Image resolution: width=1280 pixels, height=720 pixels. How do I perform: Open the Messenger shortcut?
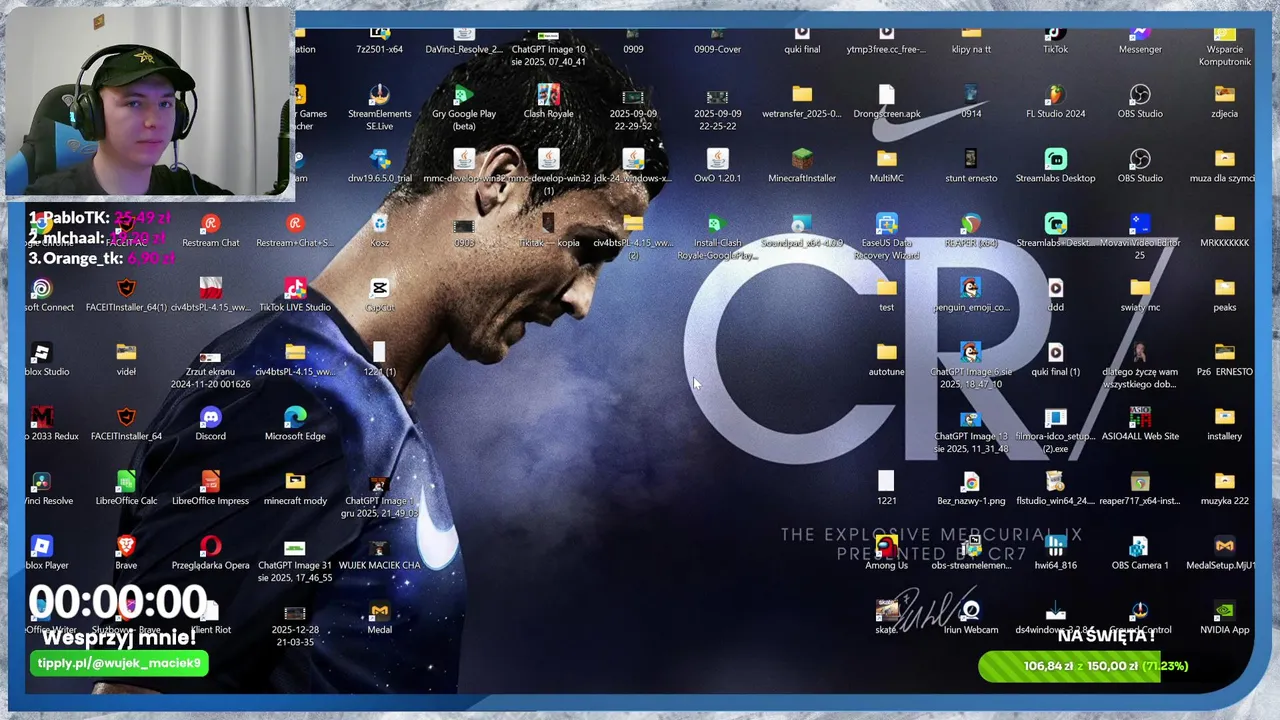[1140, 40]
